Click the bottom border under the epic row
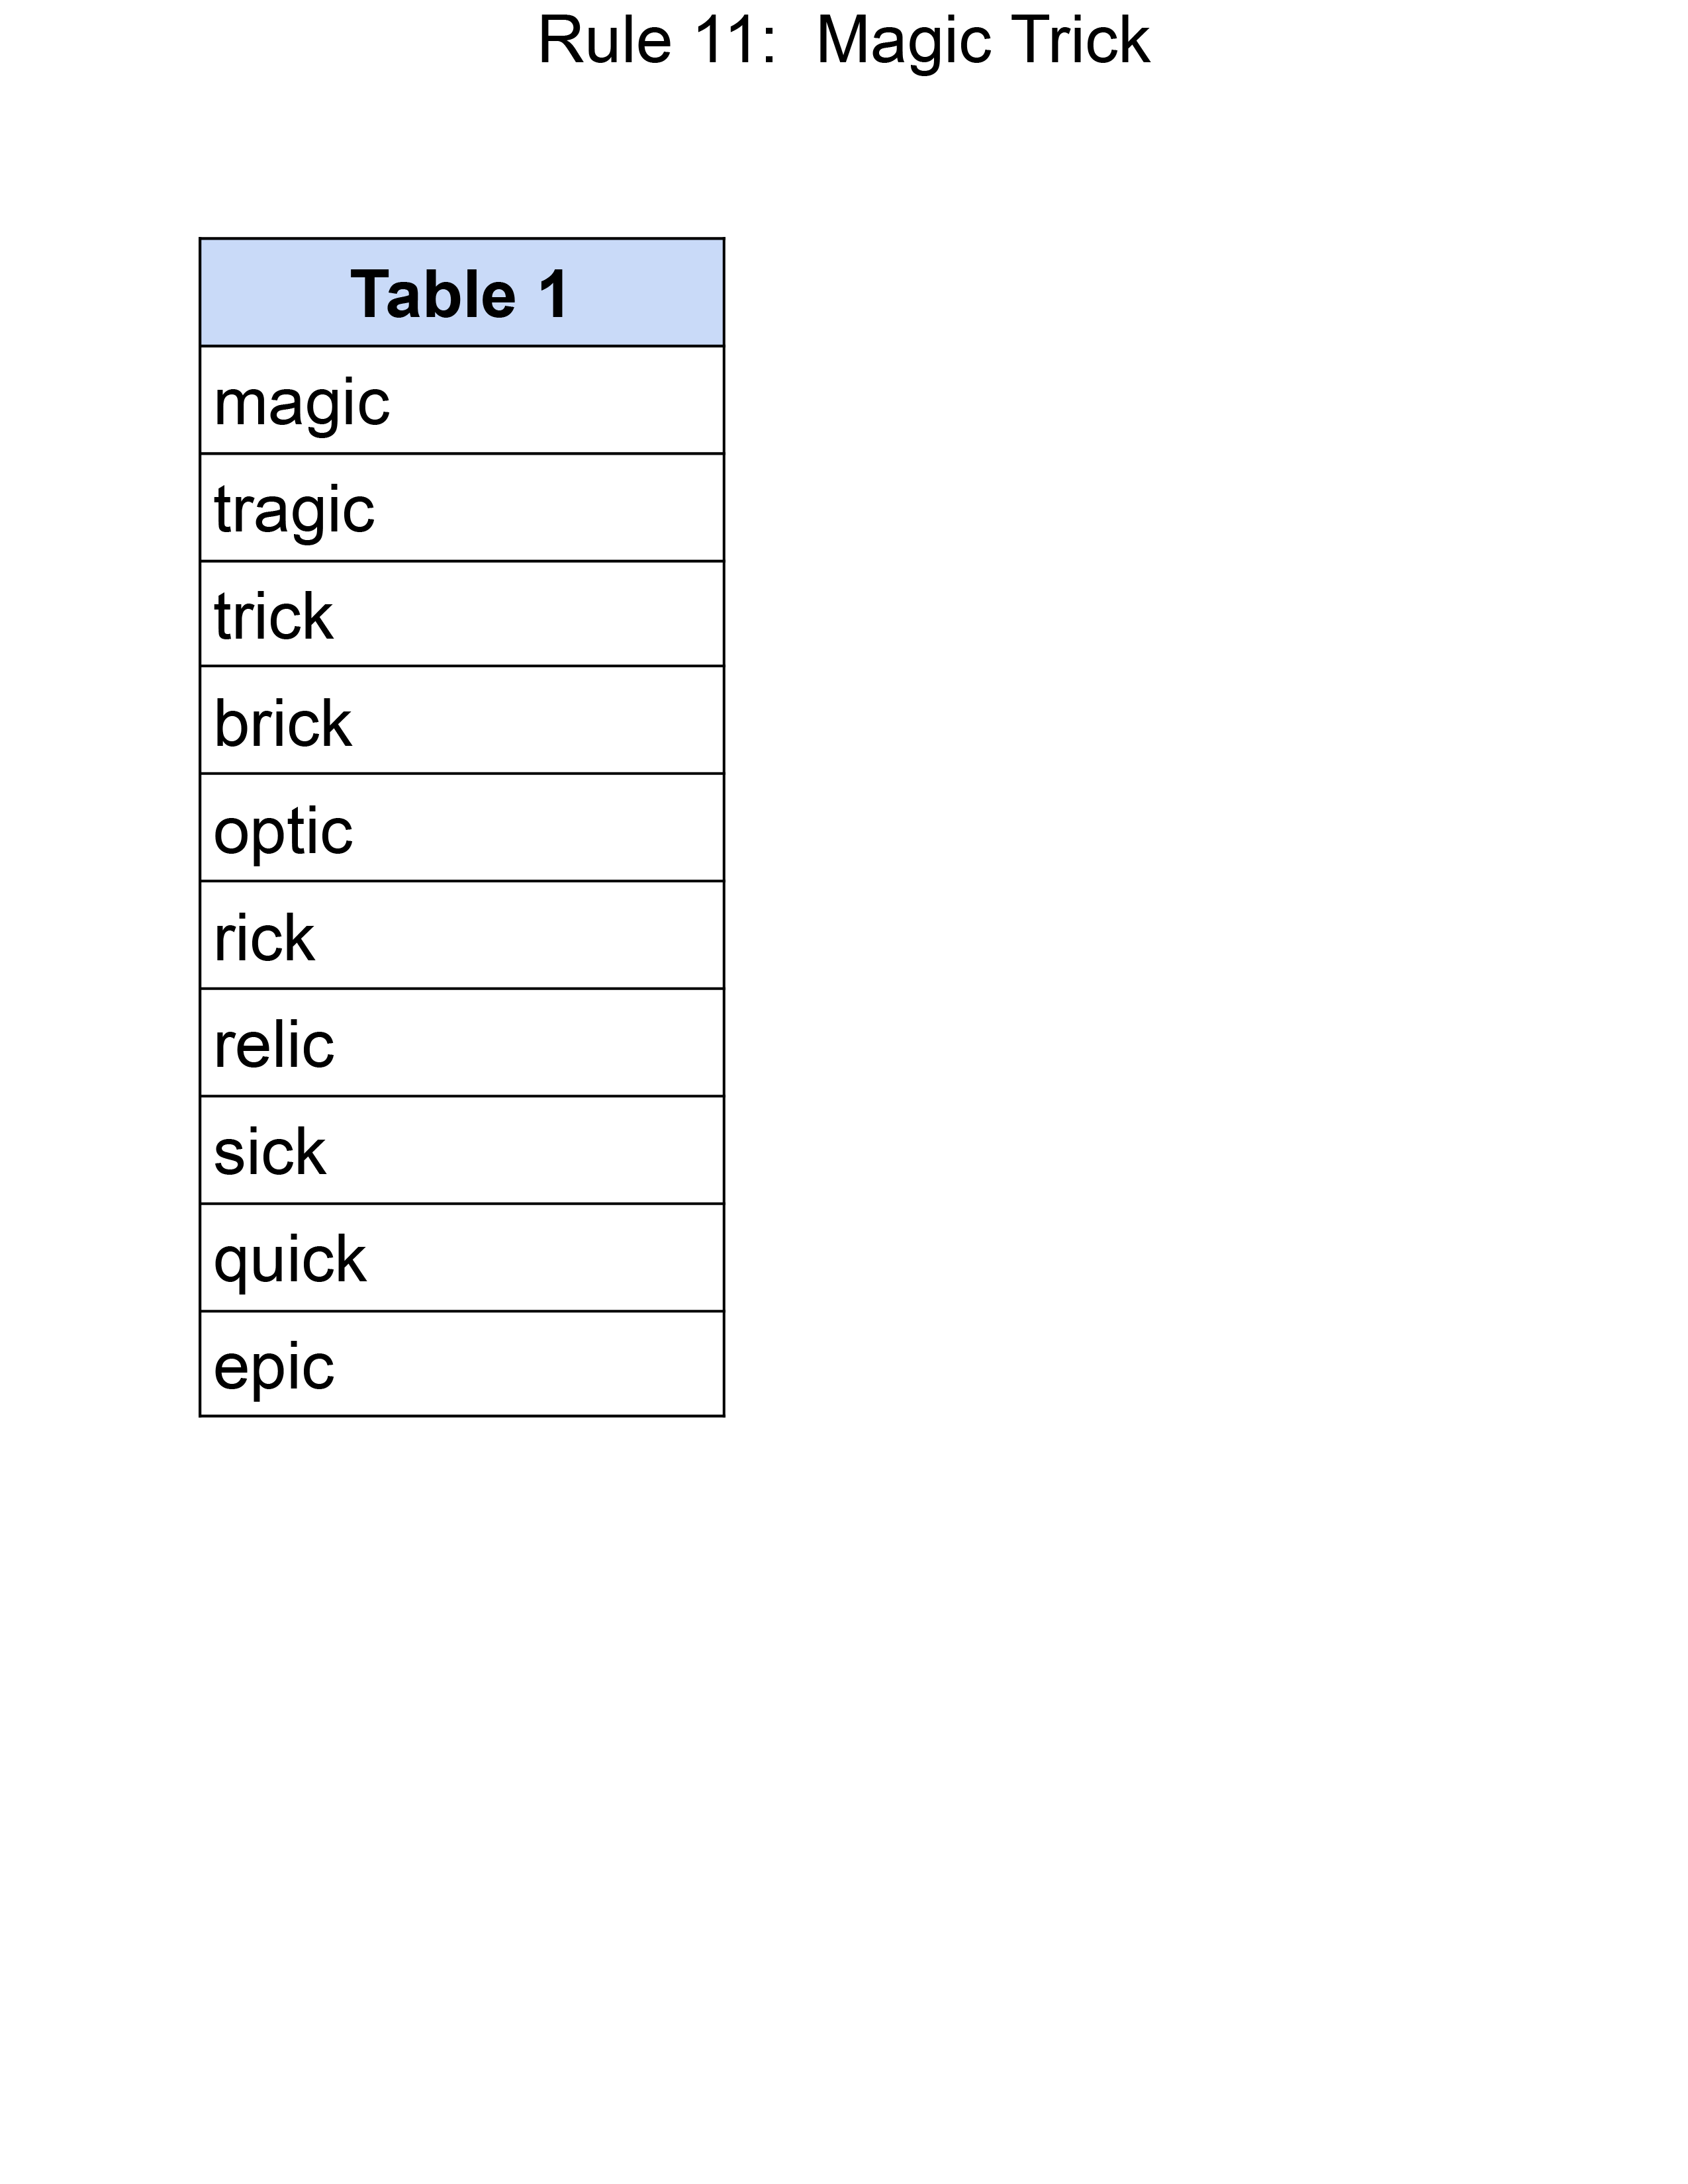 point(462,1416)
